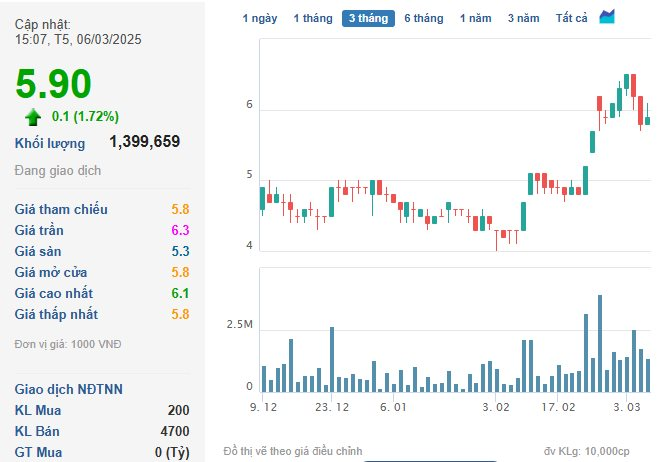Choose the Tất cả time range

(x=571, y=18)
